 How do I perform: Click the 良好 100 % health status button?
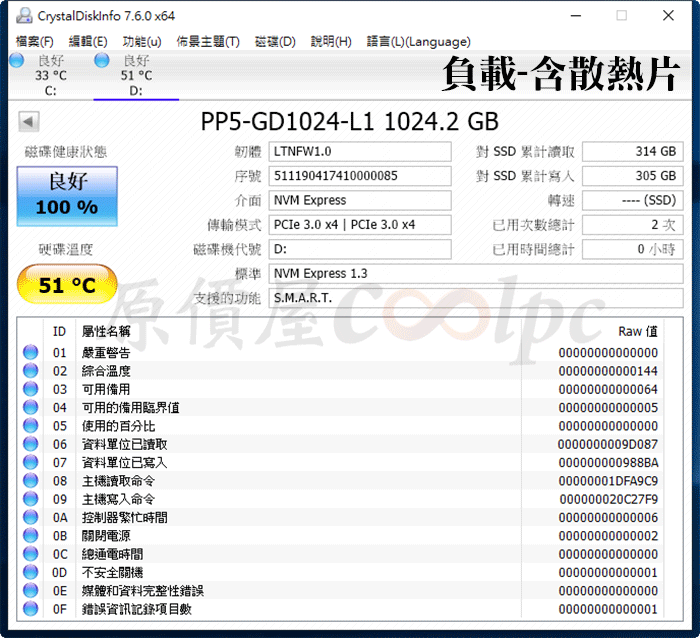pos(67,196)
